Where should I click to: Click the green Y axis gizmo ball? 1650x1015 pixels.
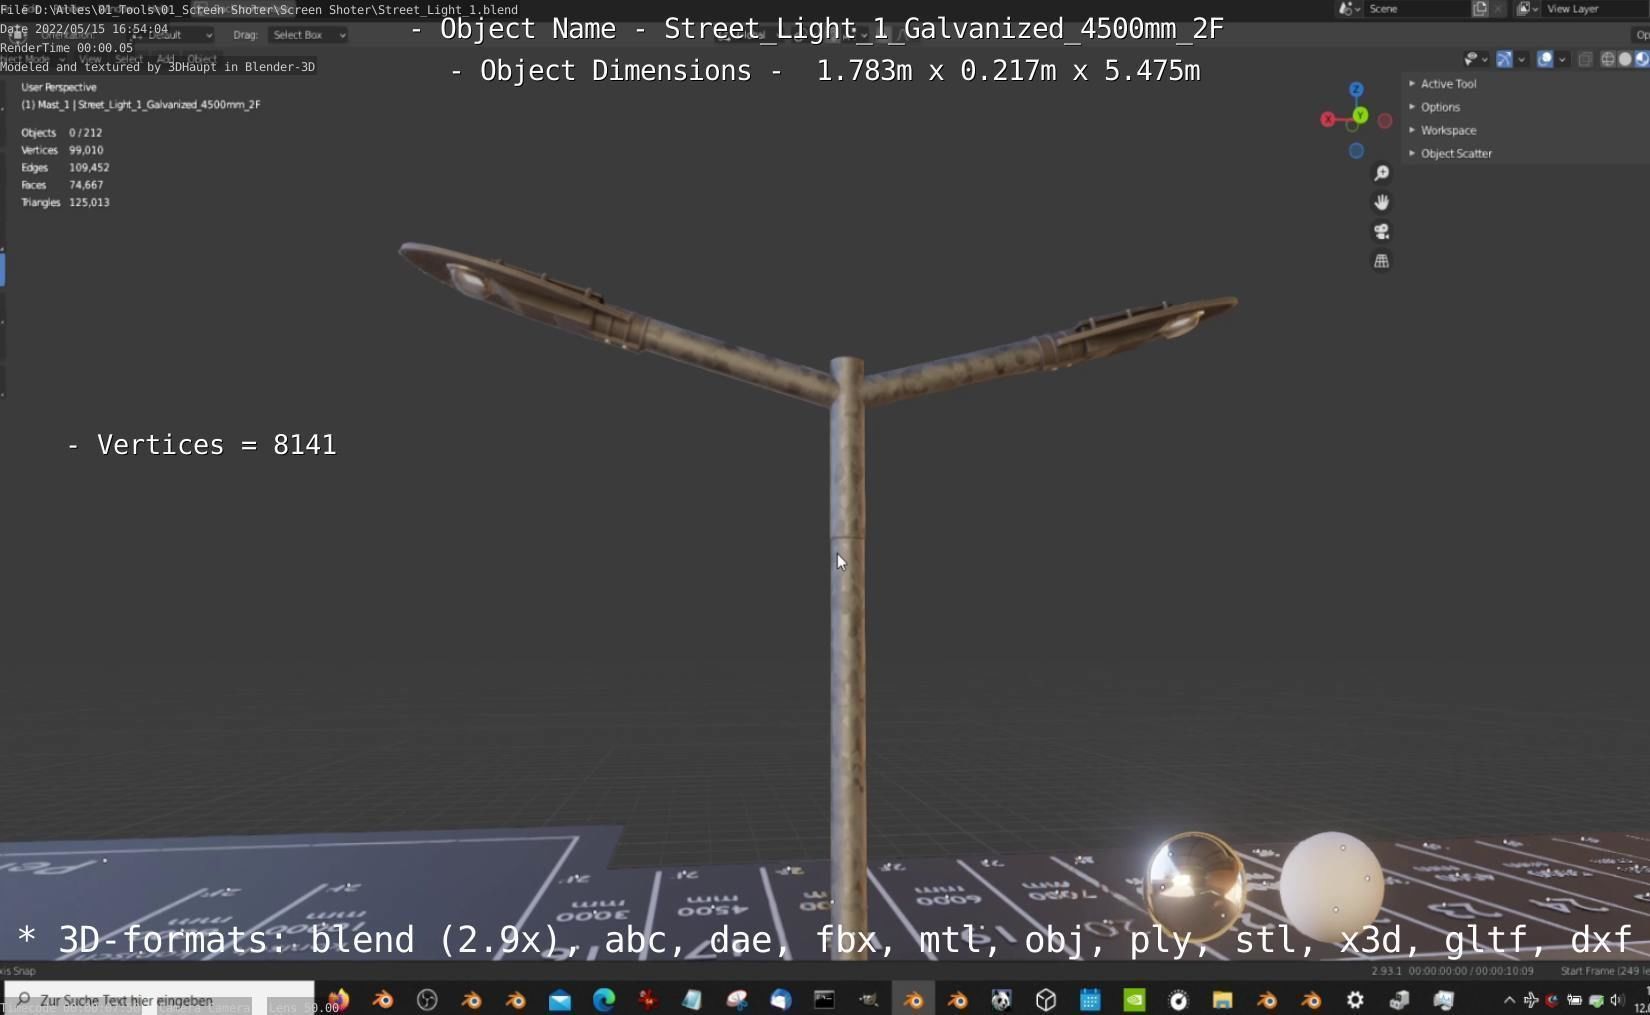[x=1360, y=116]
